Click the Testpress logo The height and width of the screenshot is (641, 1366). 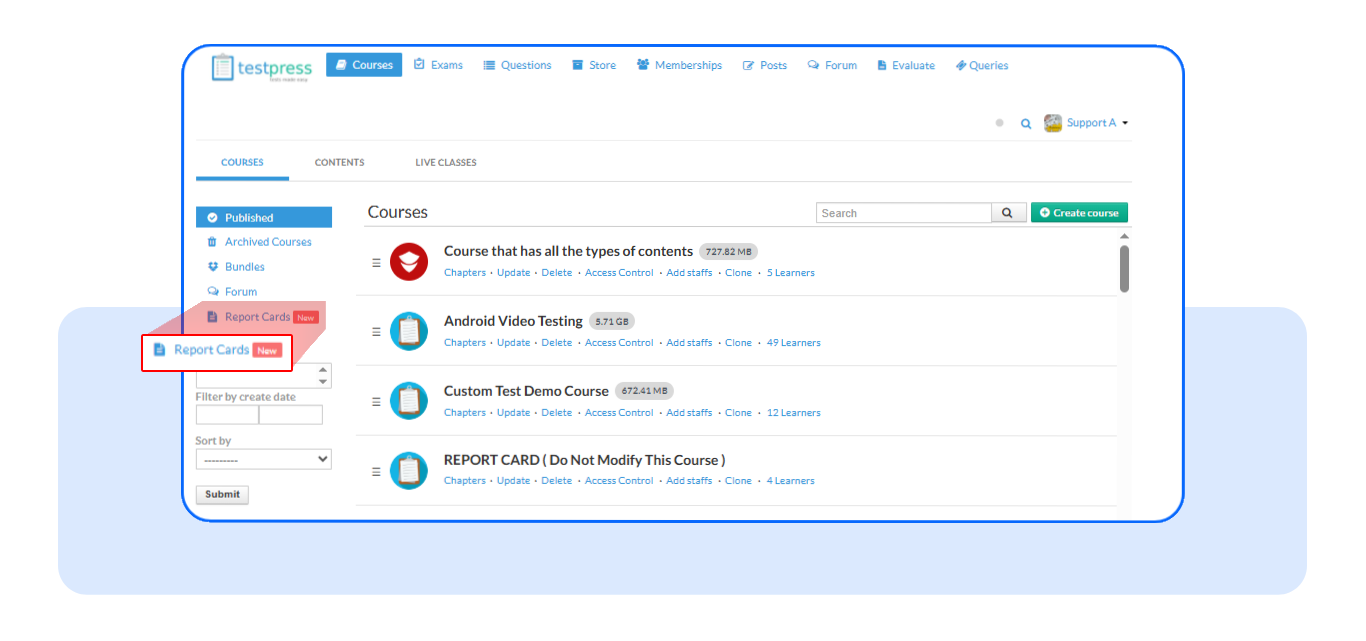(x=262, y=67)
